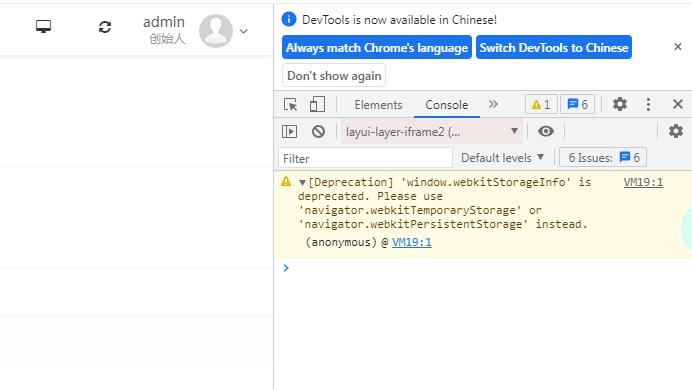Open the Default levels dropdown
Image resolution: width=692 pixels, height=390 pixels.
click(502, 158)
